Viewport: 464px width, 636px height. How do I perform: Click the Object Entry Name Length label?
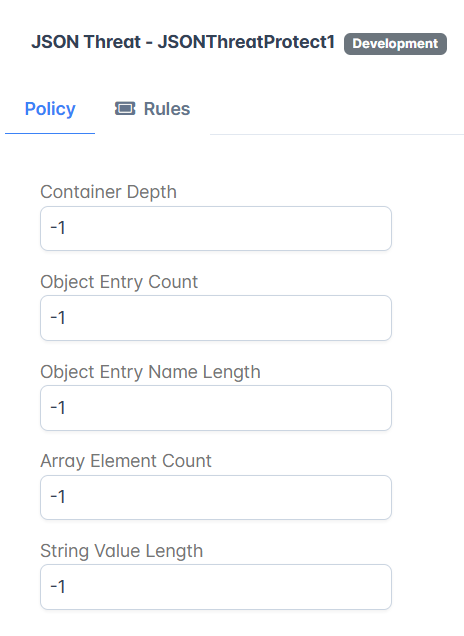(x=150, y=372)
